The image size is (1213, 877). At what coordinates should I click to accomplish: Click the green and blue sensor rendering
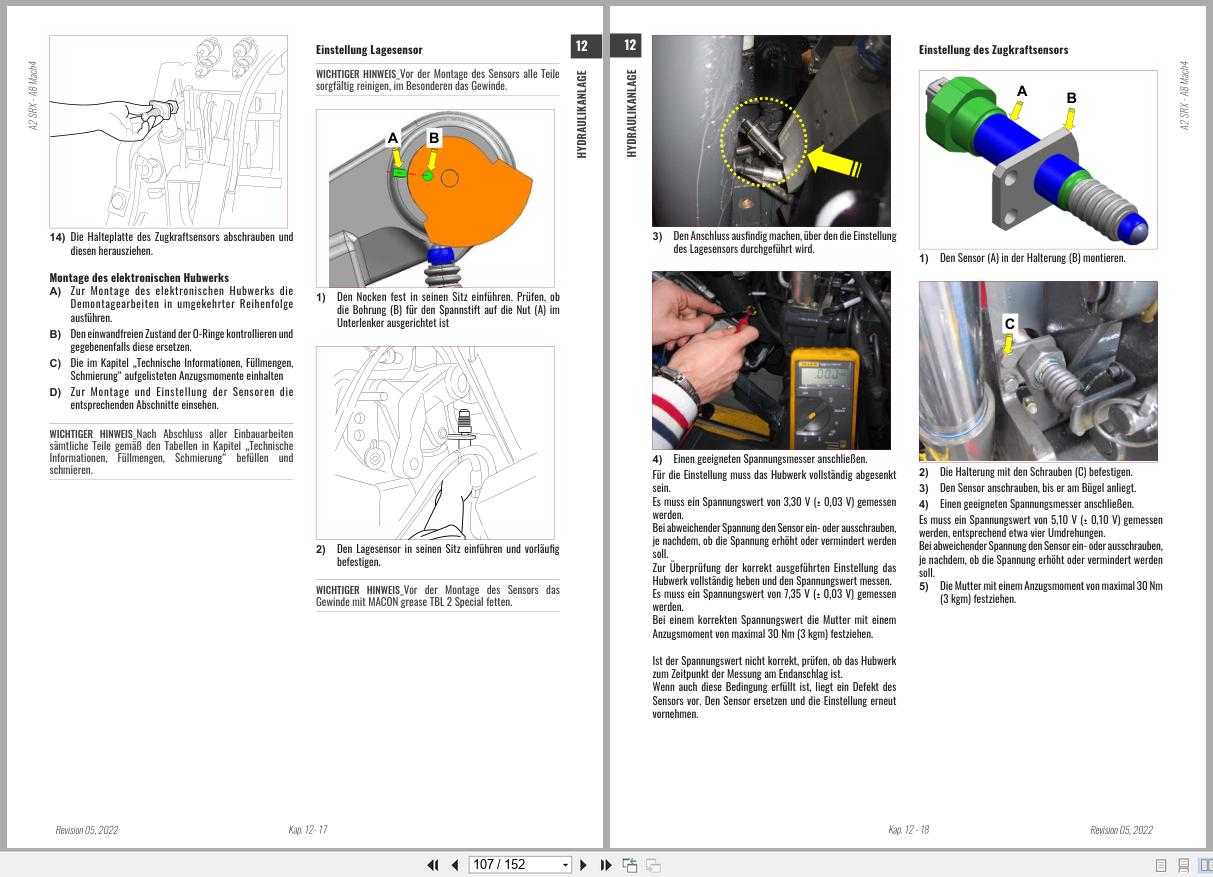click(x=1038, y=159)
